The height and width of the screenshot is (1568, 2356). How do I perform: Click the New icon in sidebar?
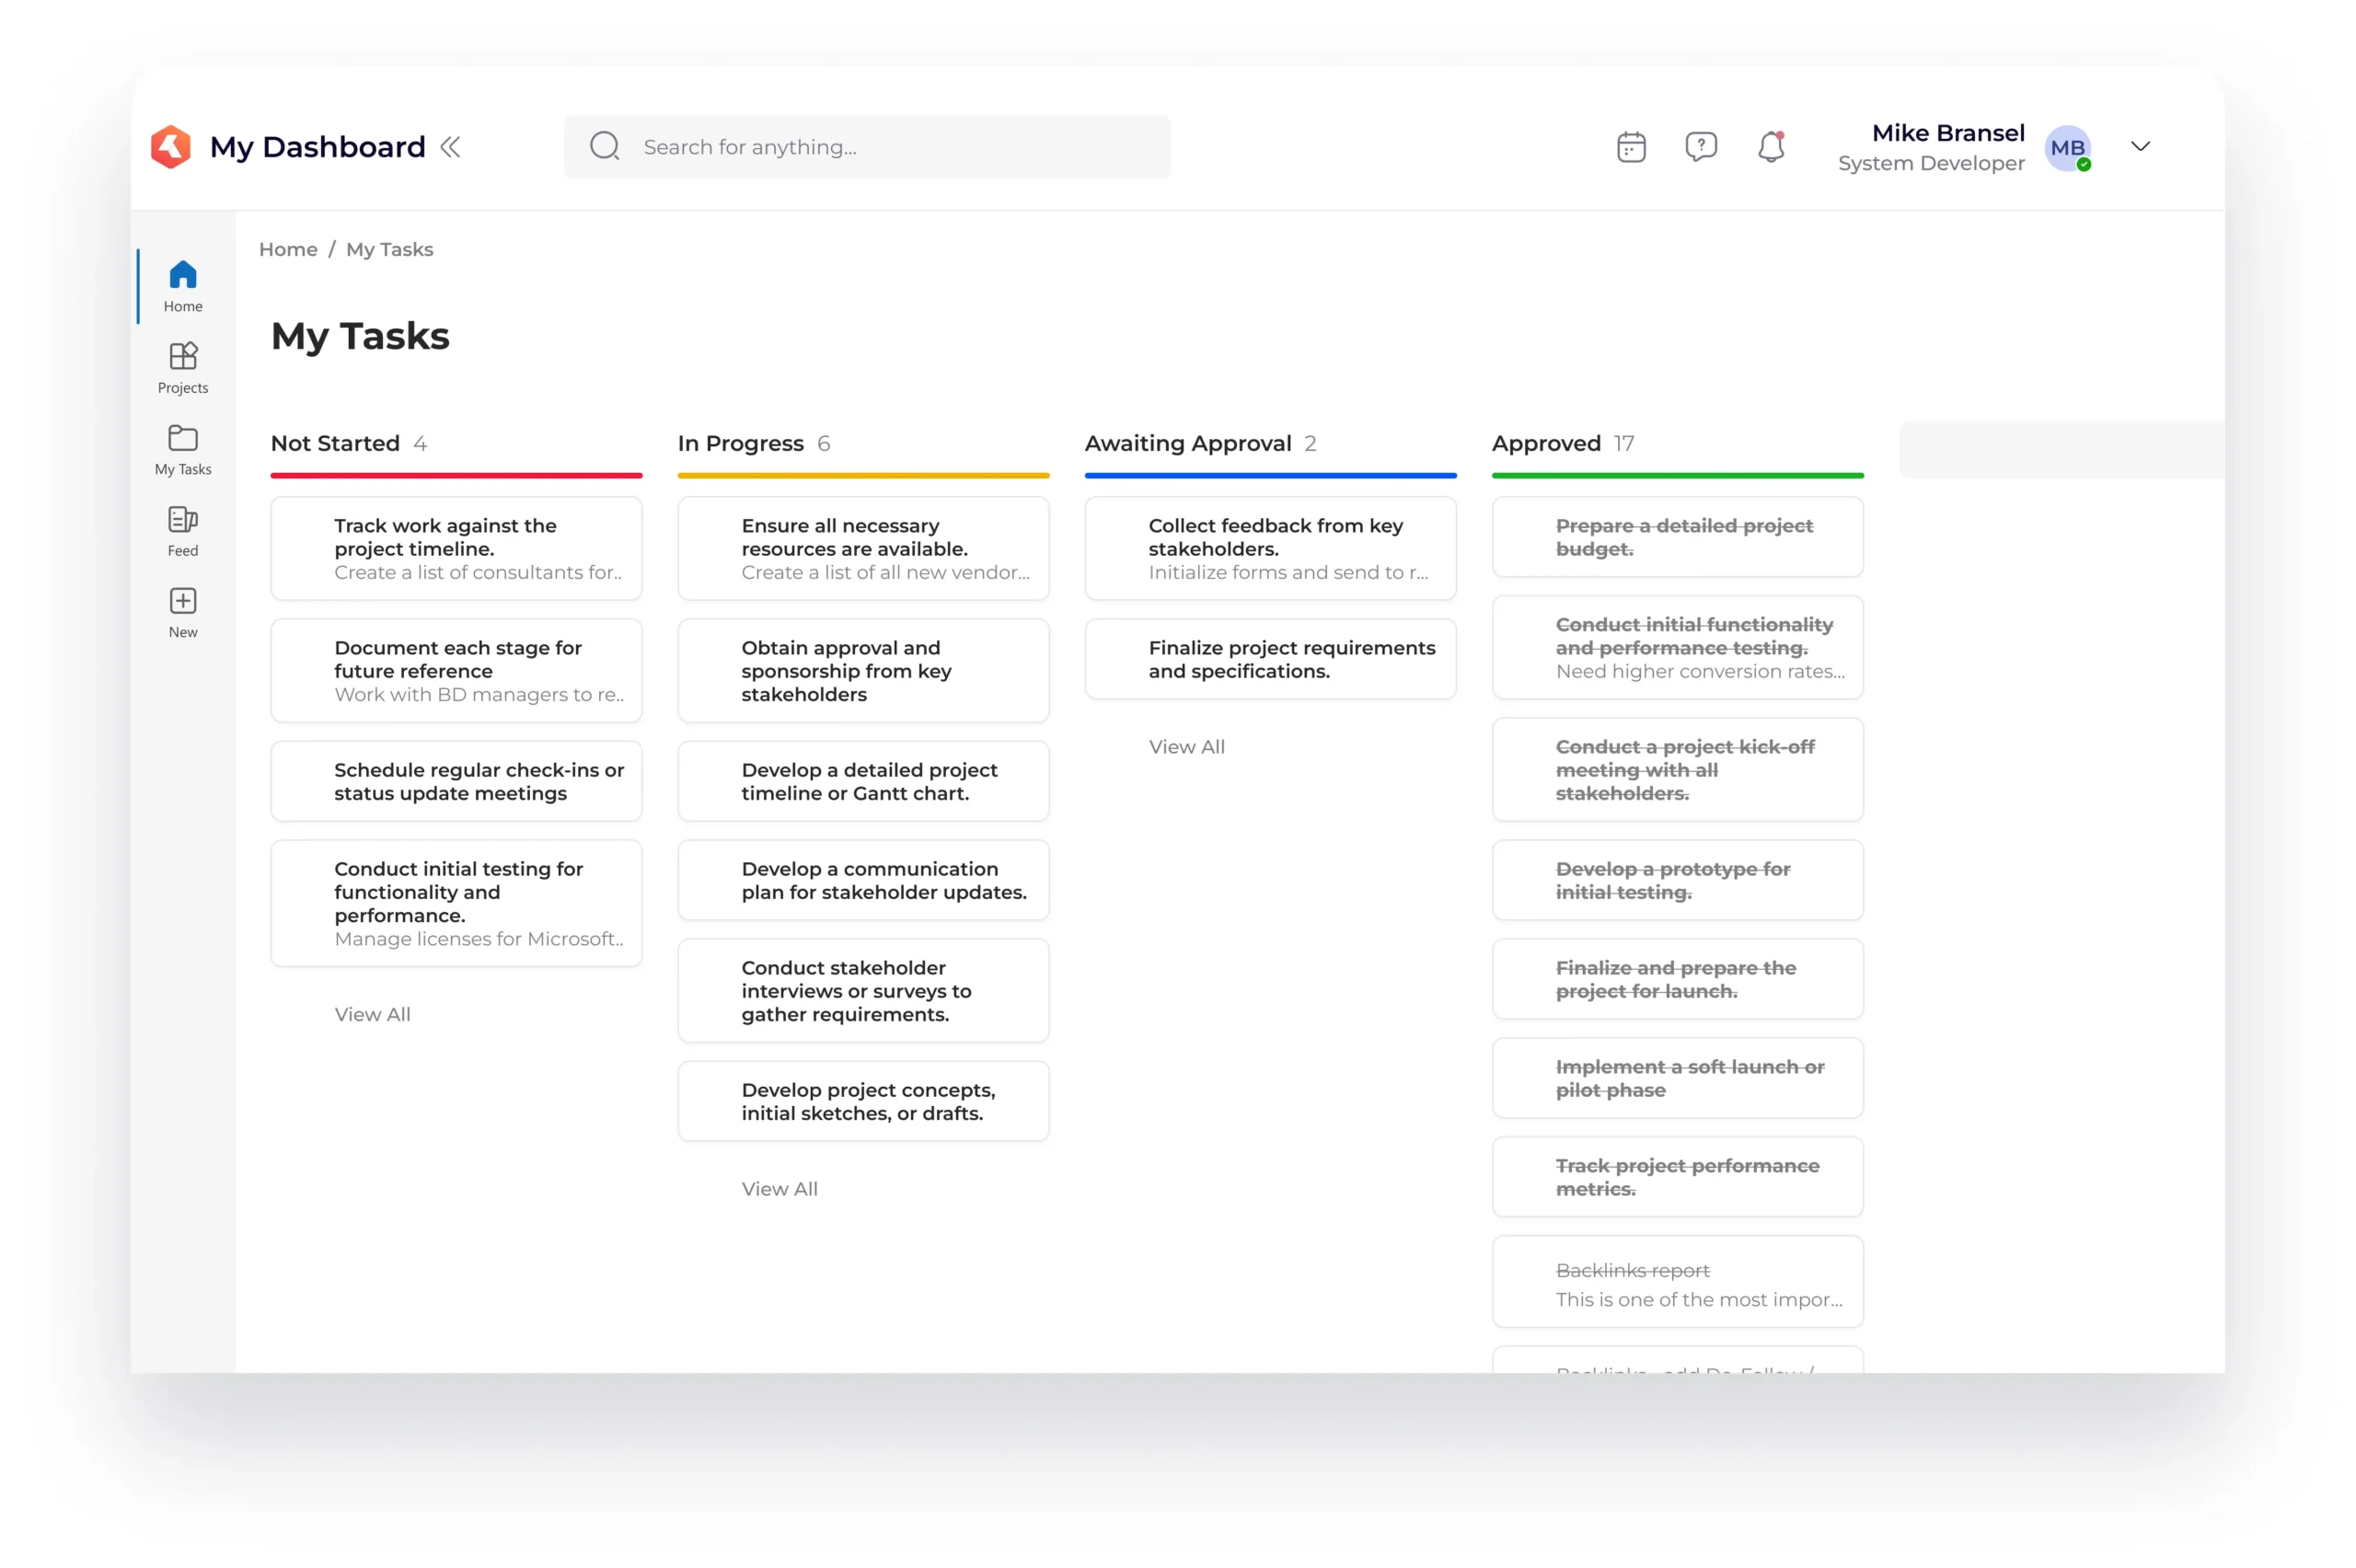(x=182, y=602)
